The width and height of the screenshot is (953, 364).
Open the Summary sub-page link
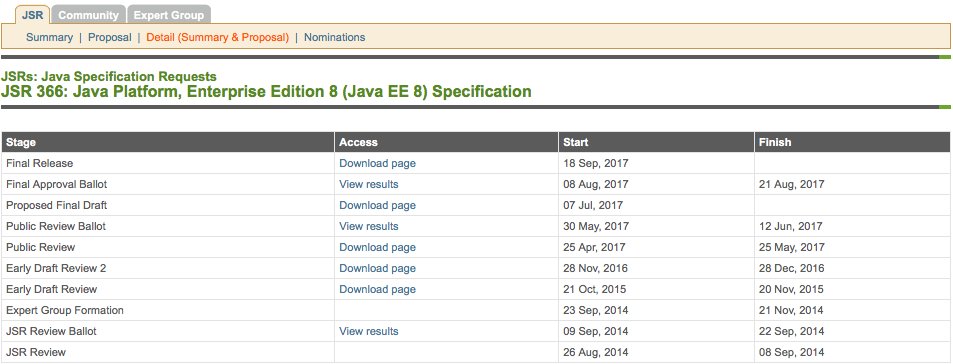point(49,37)
